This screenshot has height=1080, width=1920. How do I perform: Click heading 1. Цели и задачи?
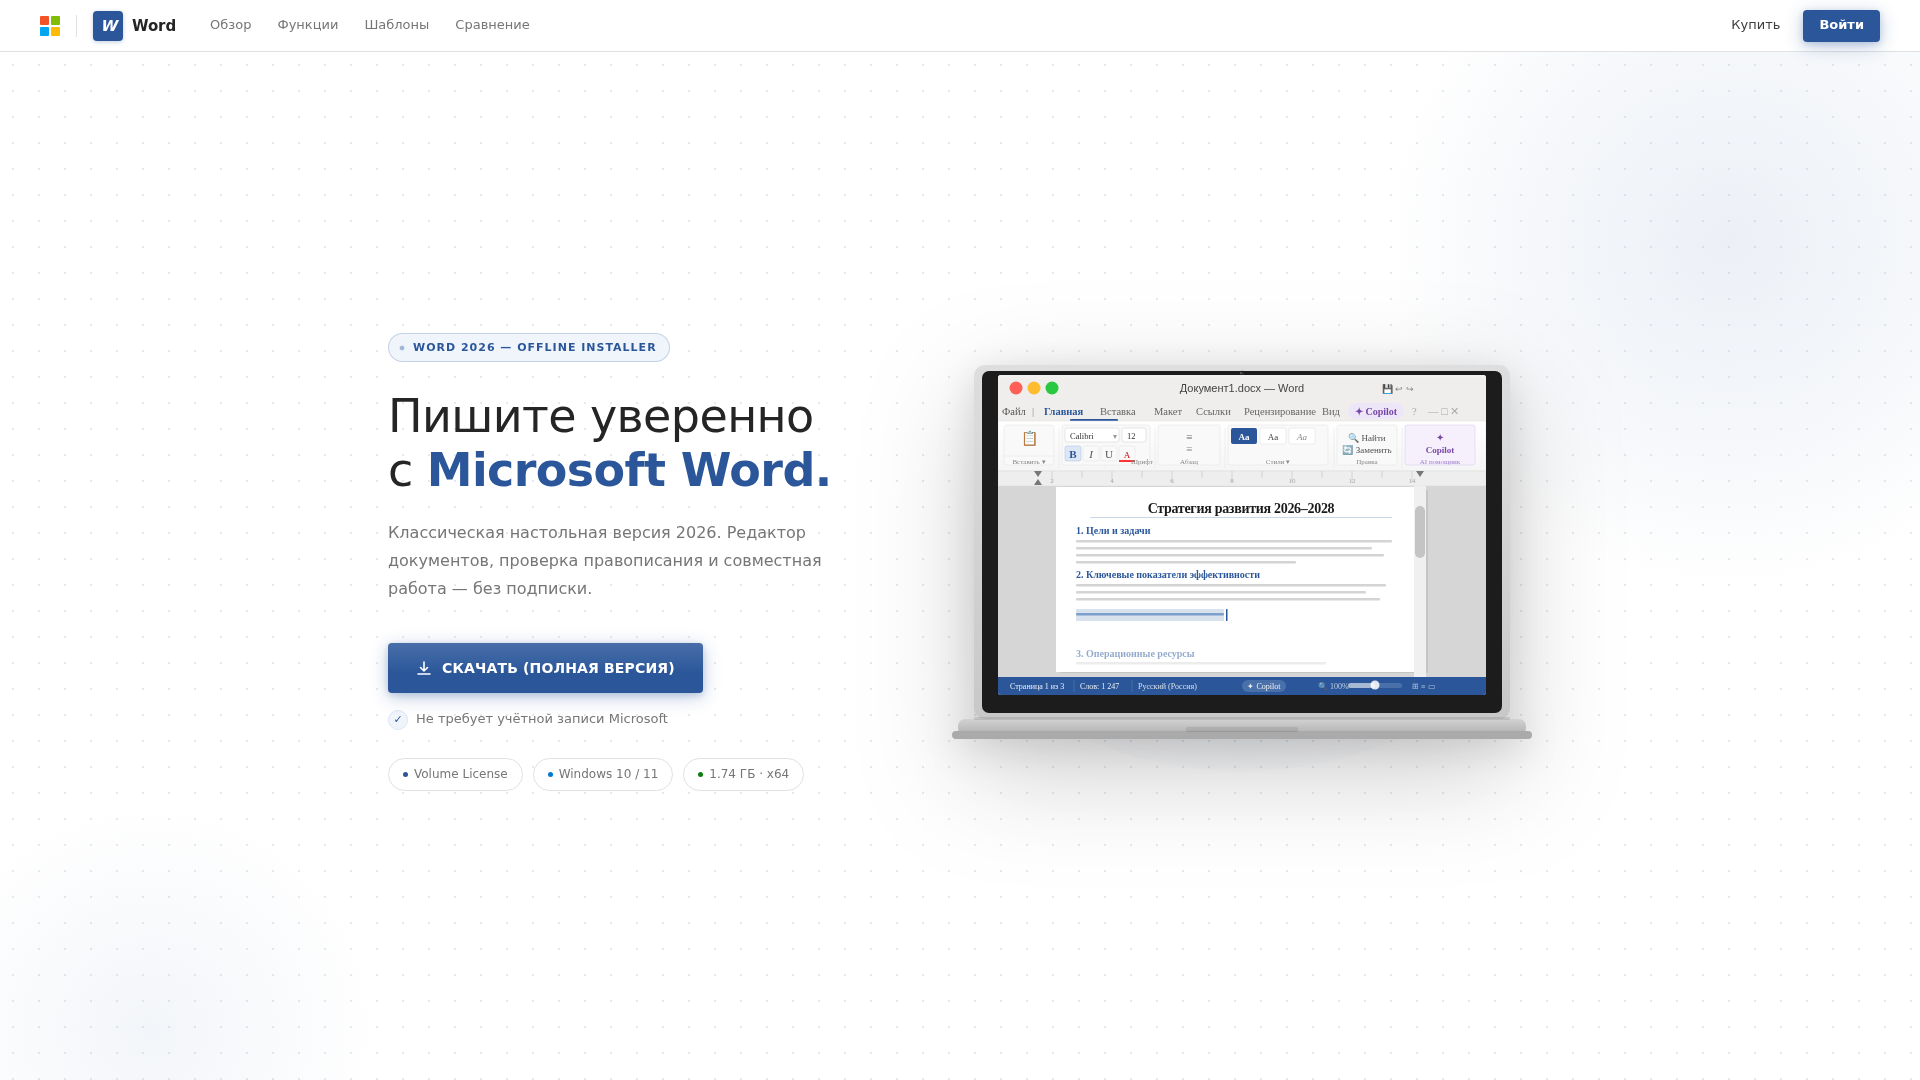(1113, 531)
